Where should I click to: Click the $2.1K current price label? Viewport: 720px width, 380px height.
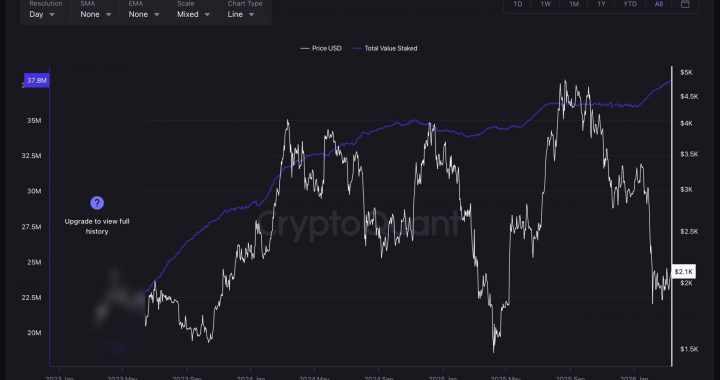click(683, 272)
